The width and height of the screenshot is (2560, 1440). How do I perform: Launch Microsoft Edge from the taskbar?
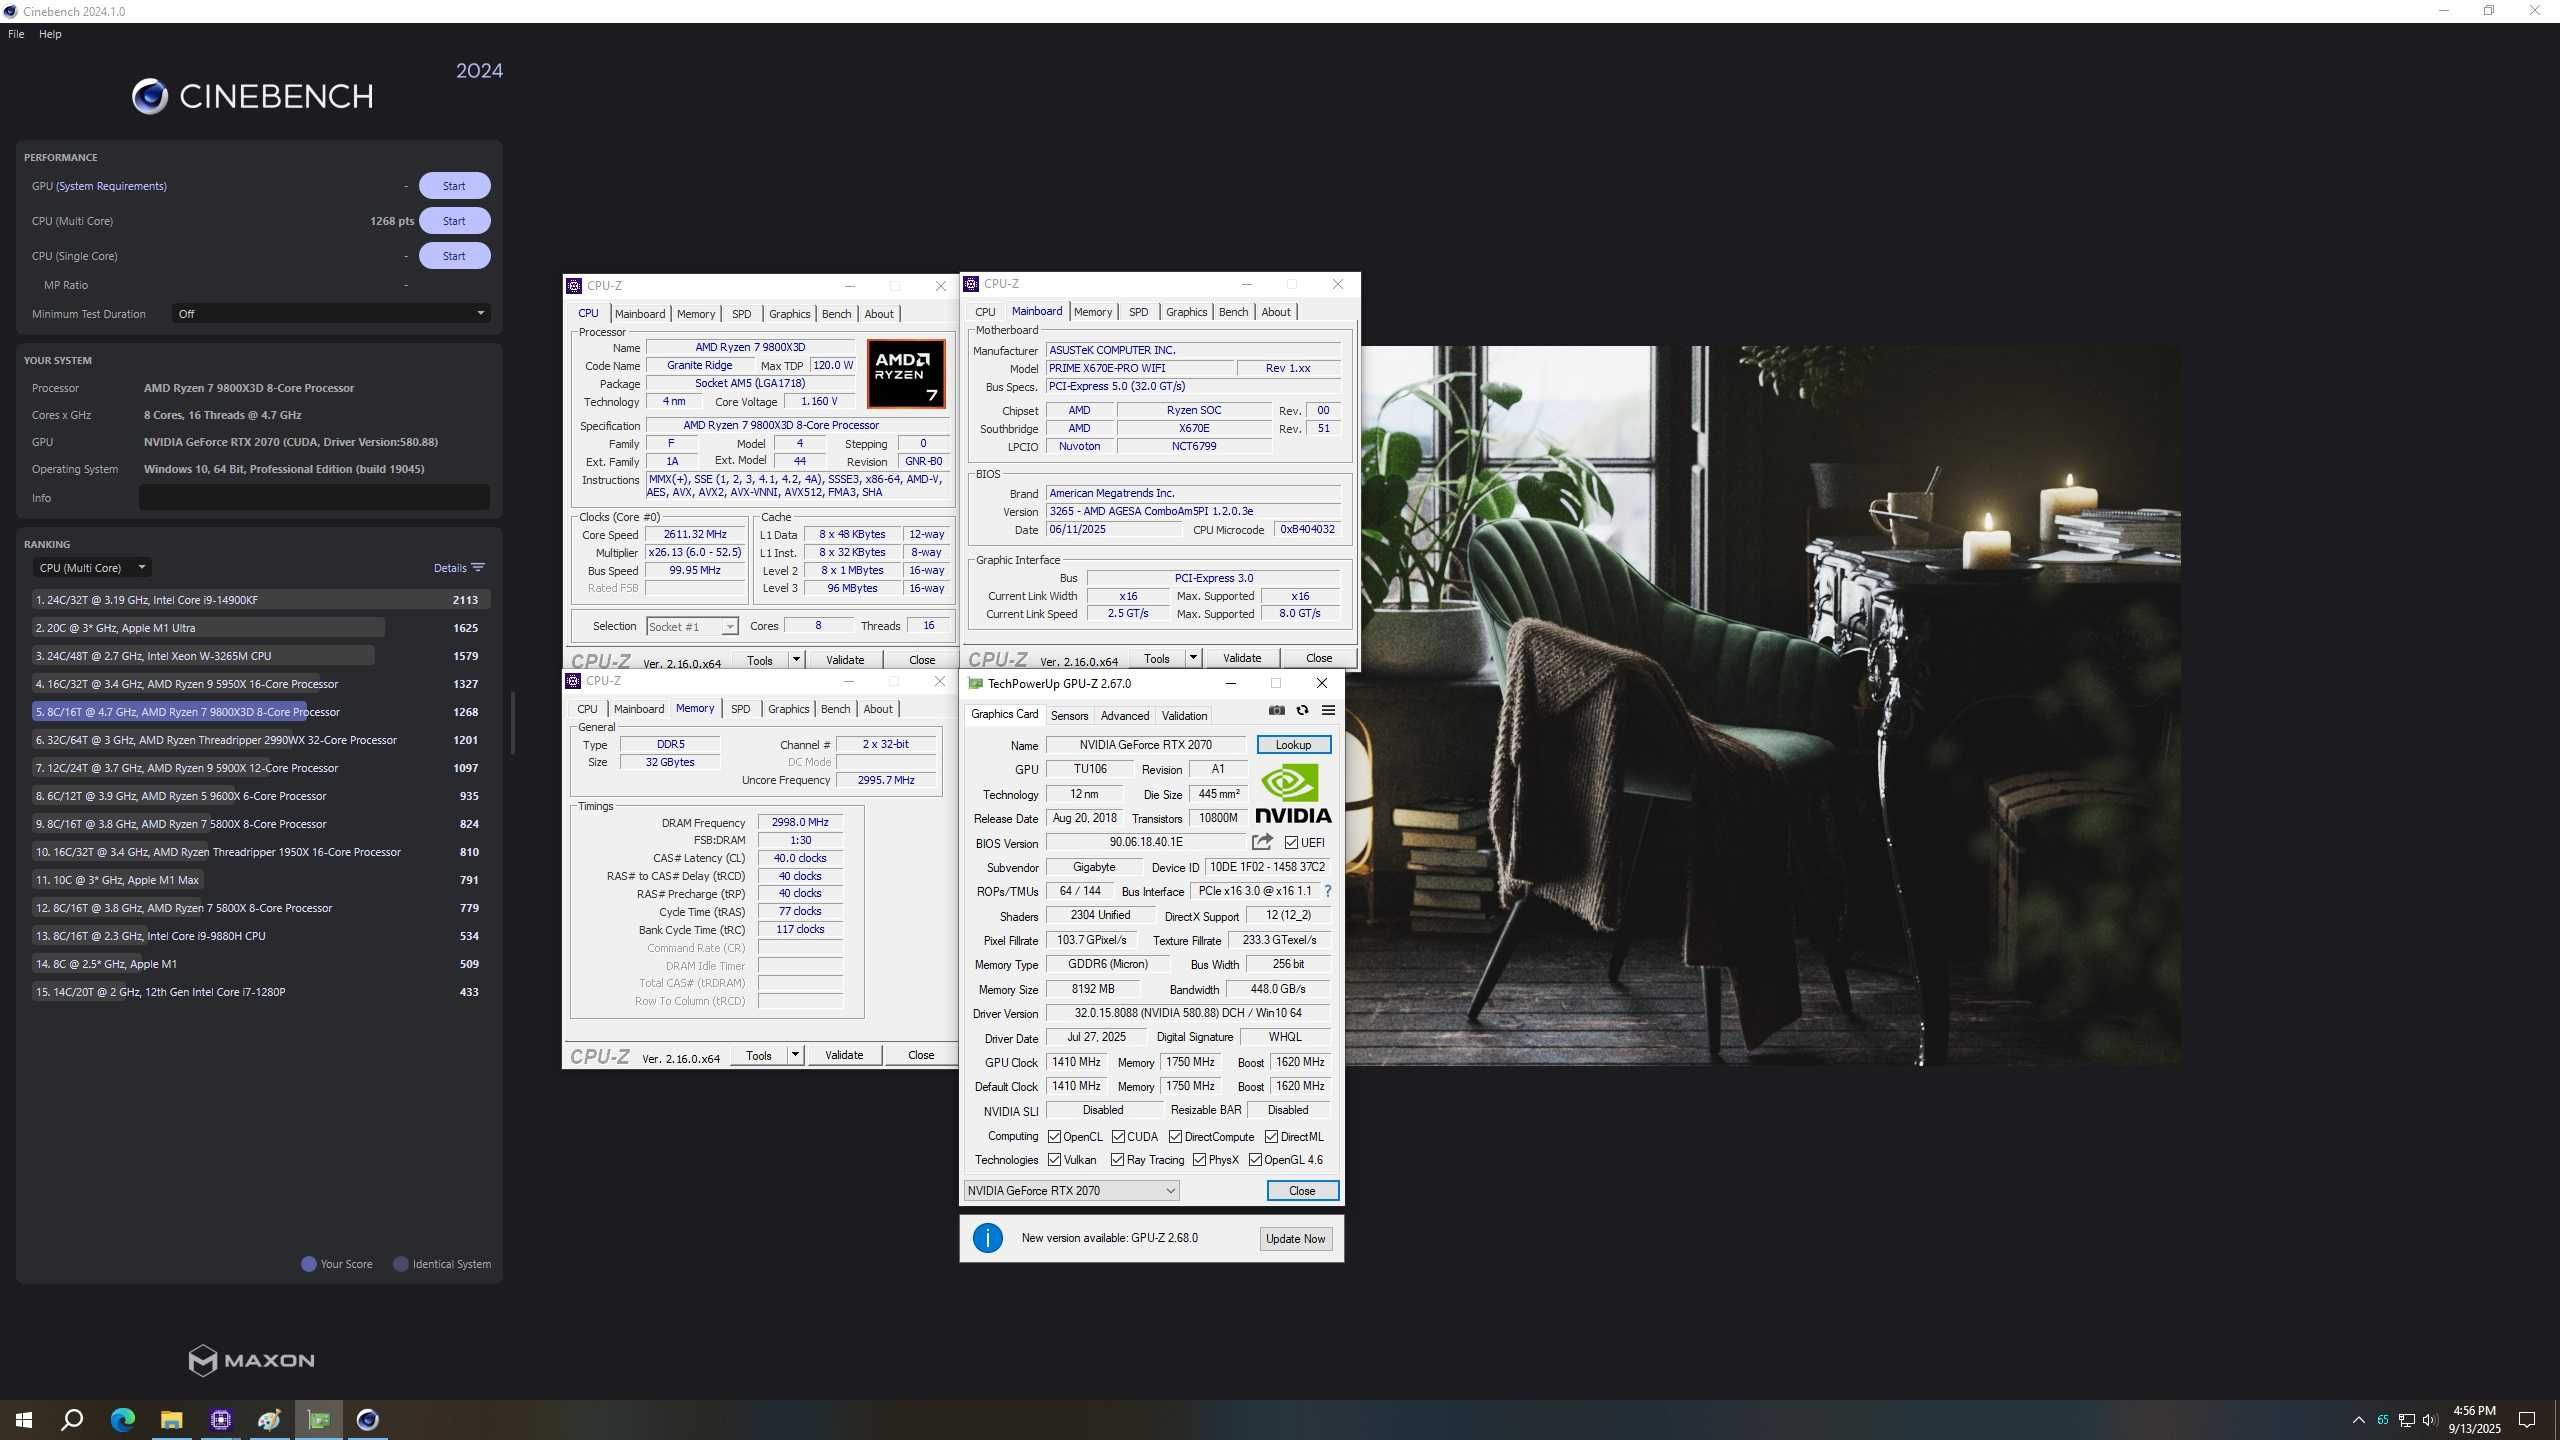123,1419
